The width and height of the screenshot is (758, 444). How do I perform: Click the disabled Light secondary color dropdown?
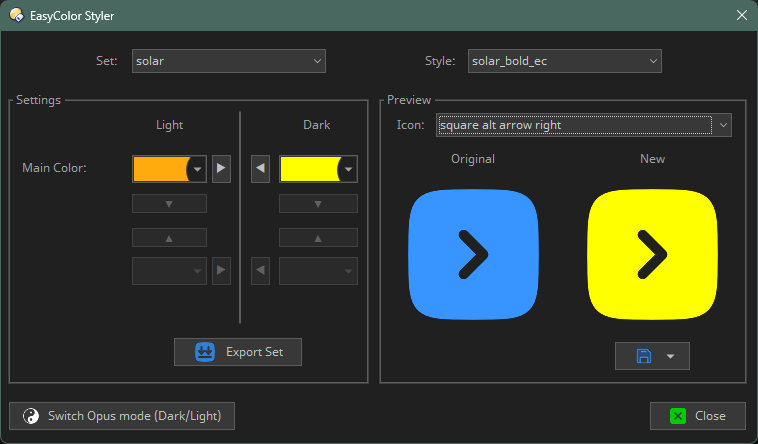point(169,271)
